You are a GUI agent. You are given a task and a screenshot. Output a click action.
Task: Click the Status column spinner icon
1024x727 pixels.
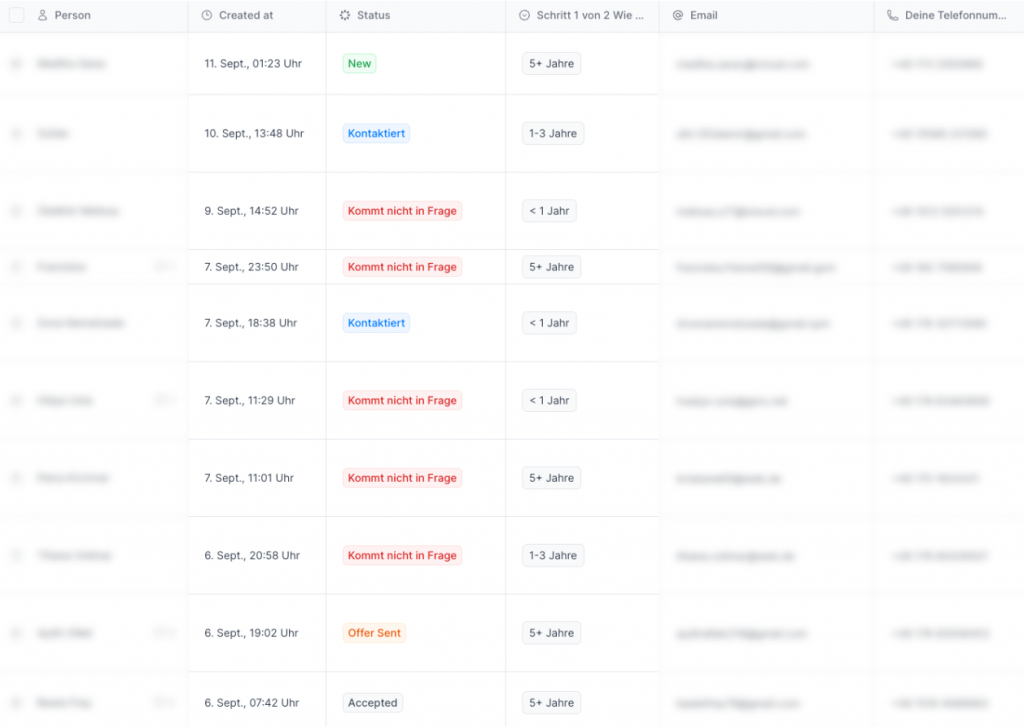pyautogui.click(x=345, y=16)
